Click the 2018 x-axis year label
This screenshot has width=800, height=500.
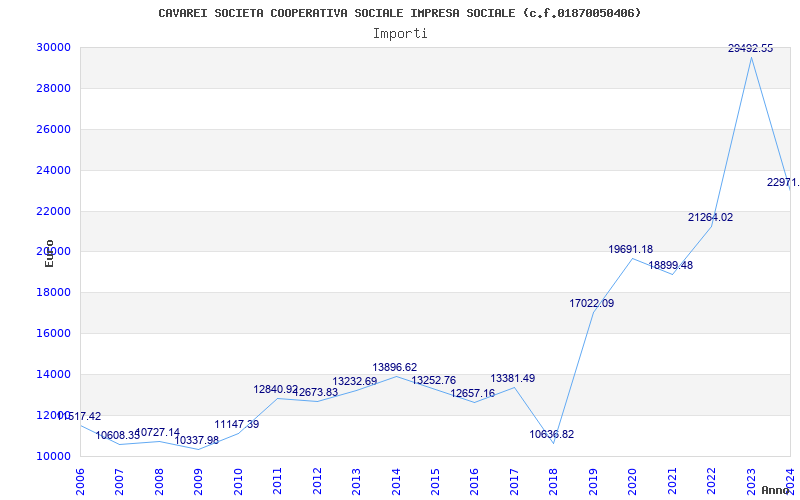pyautogui.click(x=554, y=482)
